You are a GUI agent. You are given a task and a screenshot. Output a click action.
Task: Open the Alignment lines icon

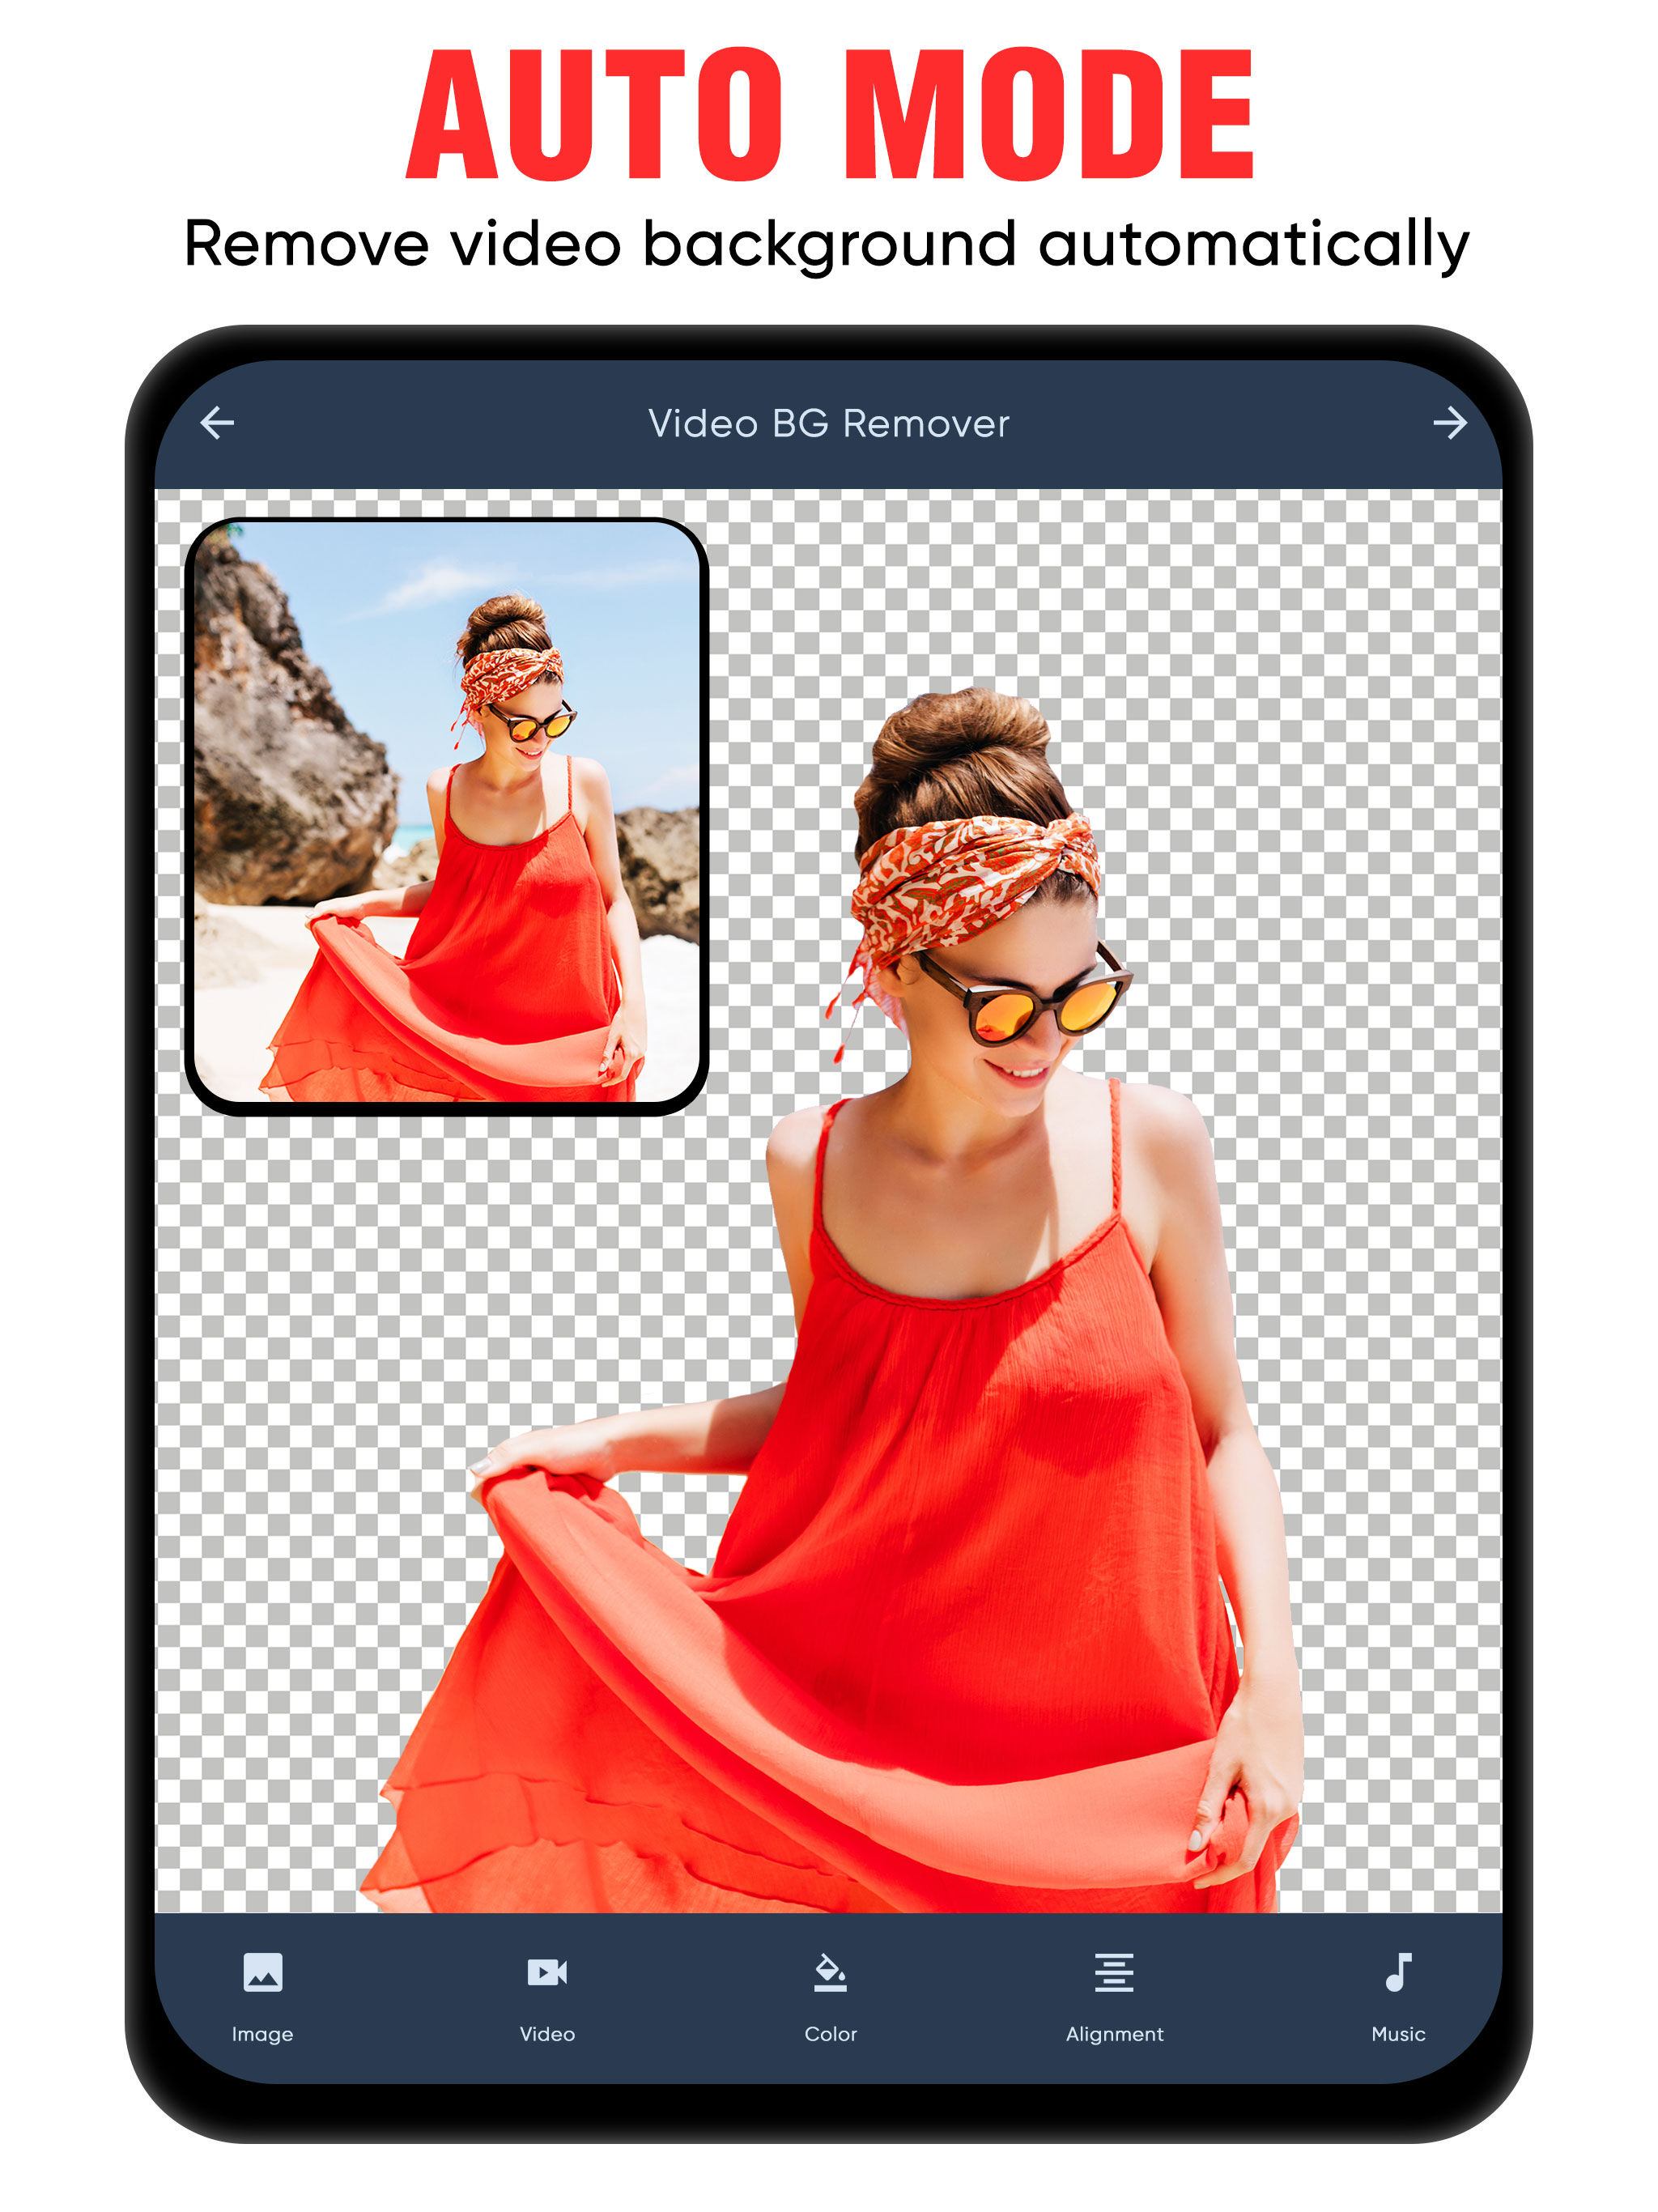[x=1114, y=1972]
